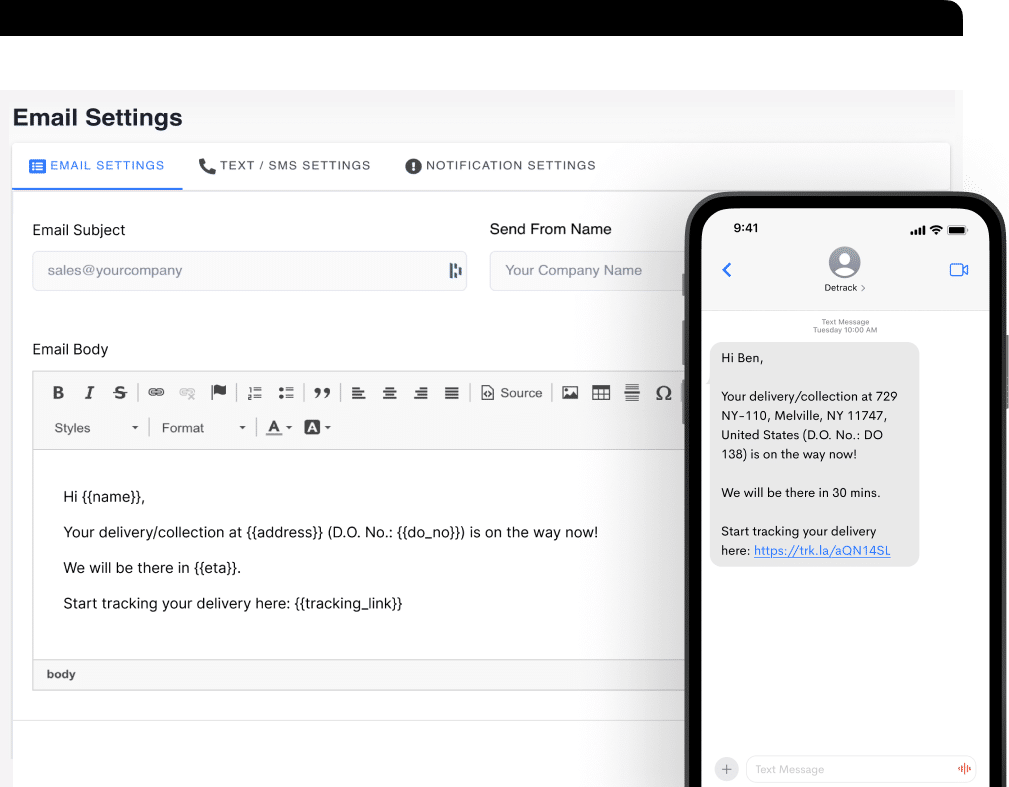The image size is (1009, 787).
Task: Center align the email body text
Action: [x=390, y=393]
